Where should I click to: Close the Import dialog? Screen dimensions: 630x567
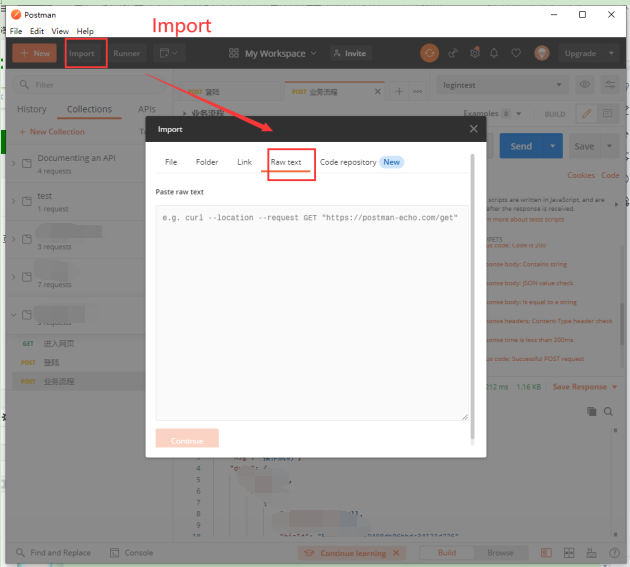click(x=474, y=129)
